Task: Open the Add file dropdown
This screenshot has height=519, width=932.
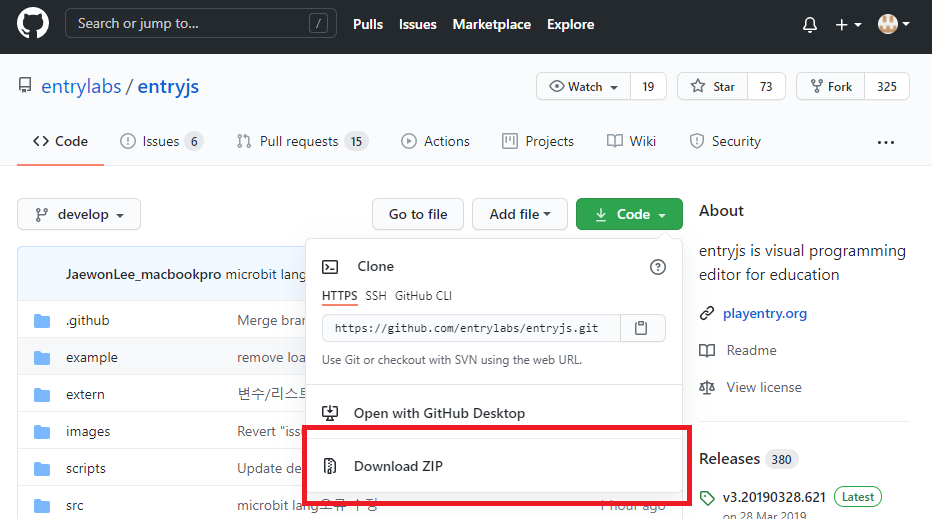Action: pos(520,214)
